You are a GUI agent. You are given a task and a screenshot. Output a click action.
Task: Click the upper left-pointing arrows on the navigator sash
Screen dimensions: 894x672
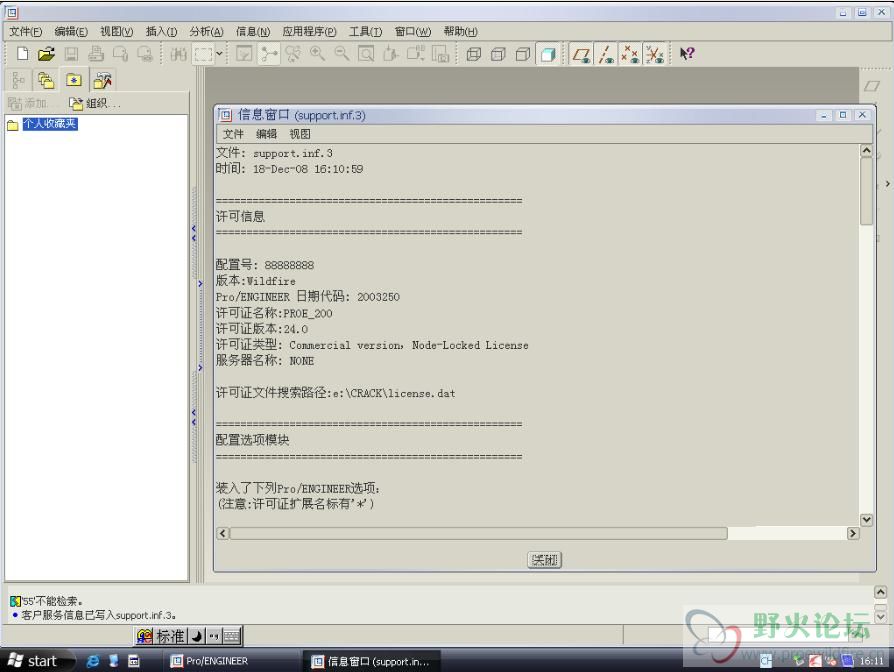194,233
